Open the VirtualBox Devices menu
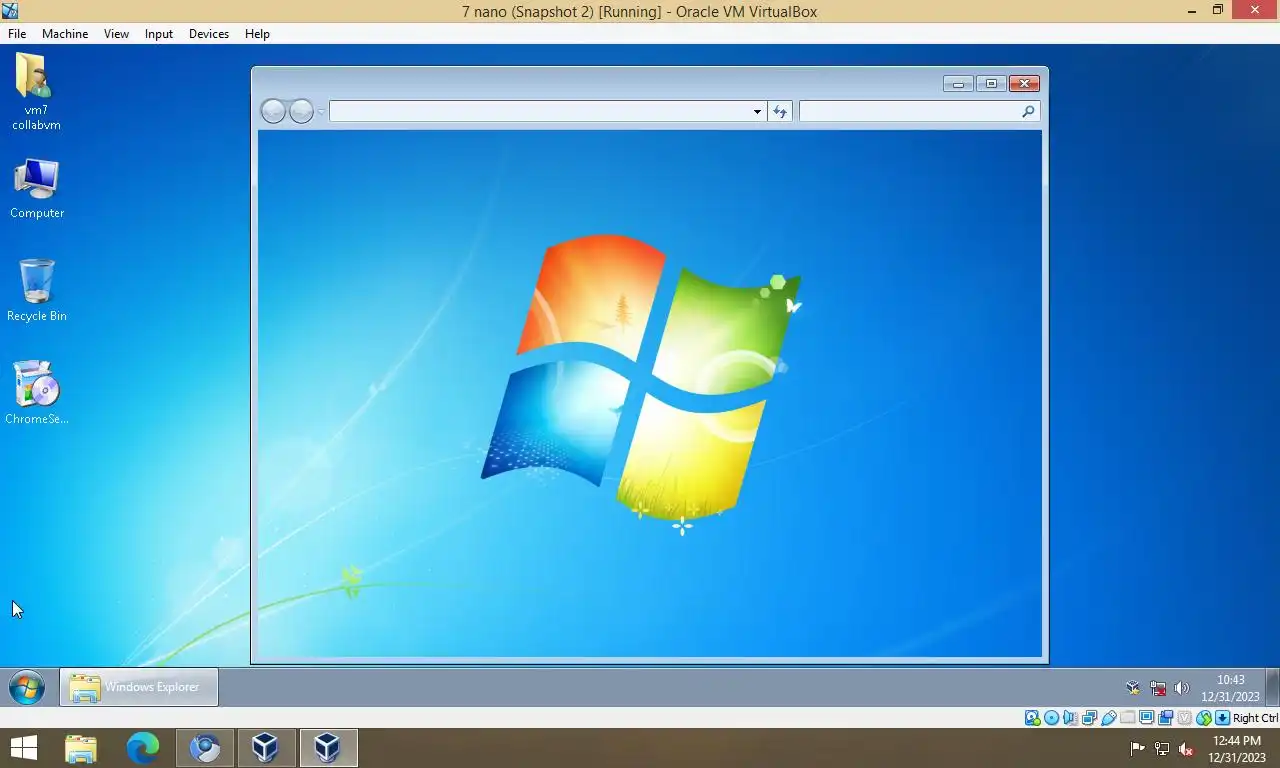 pyautogui.click(x=208, y=33)
